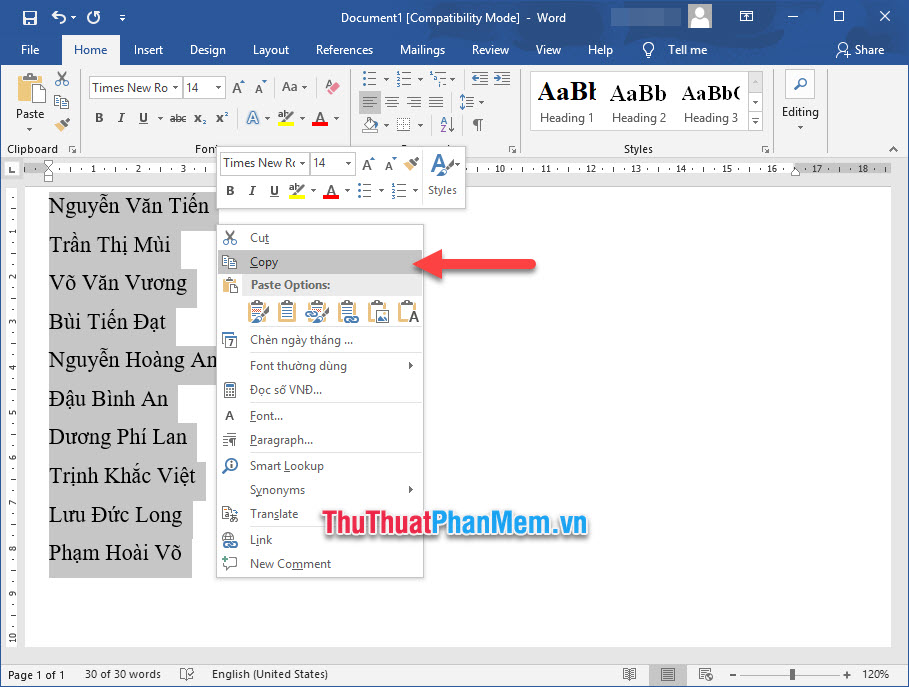Select the Picture paste option
The image size is (909, 687).
click(x=378, y=312)
